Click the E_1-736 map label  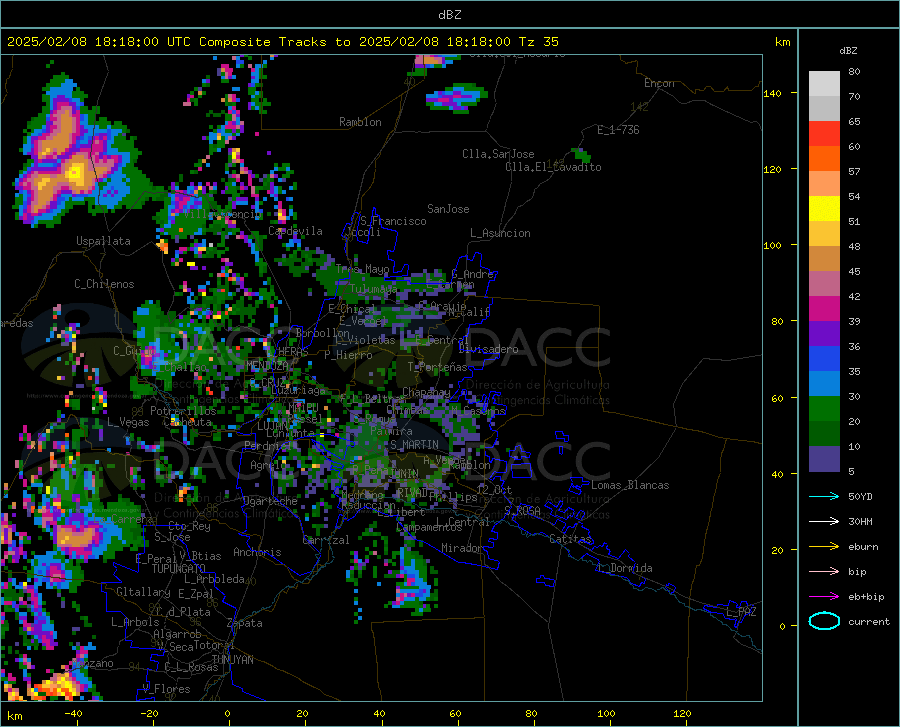tap(618, 130)
